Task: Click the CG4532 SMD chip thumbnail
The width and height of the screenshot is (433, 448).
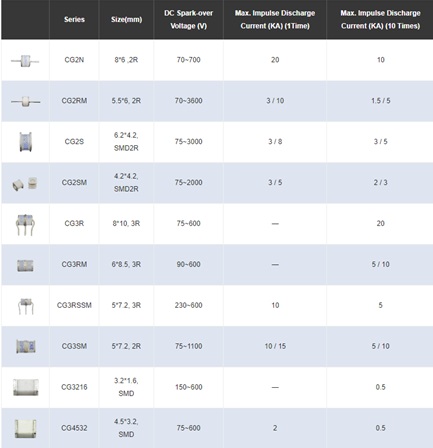Action: (26, 428)
